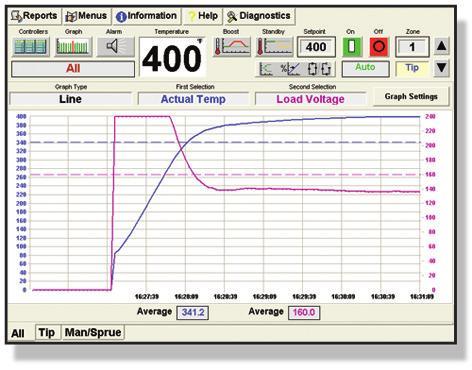
Task: Open the Help menu
Action: [202, 16]
